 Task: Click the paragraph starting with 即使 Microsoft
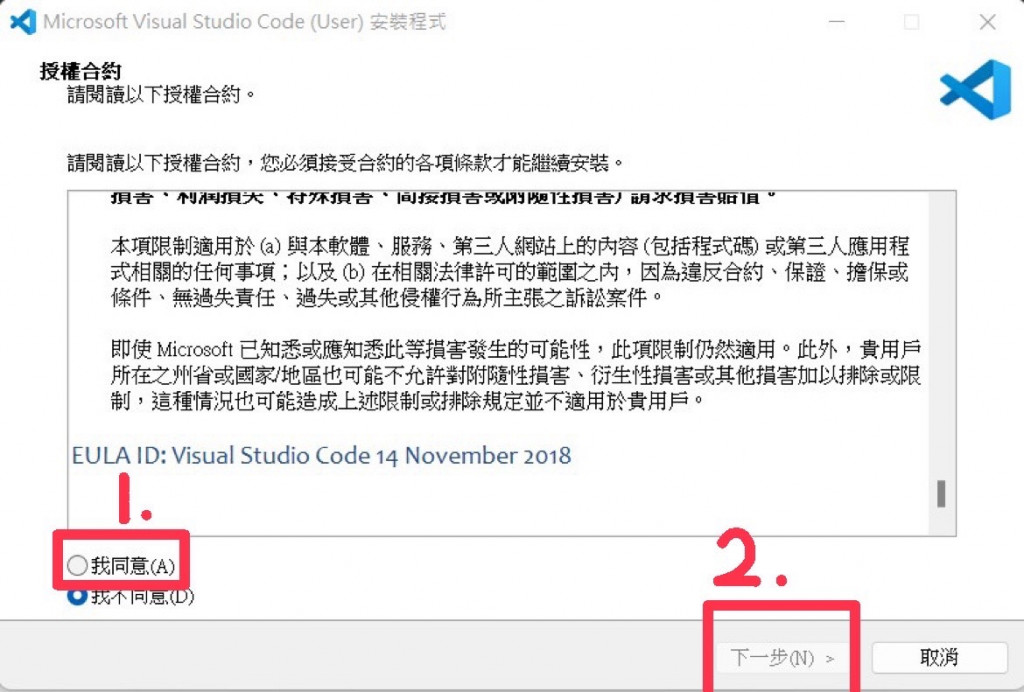pos(516,375)
